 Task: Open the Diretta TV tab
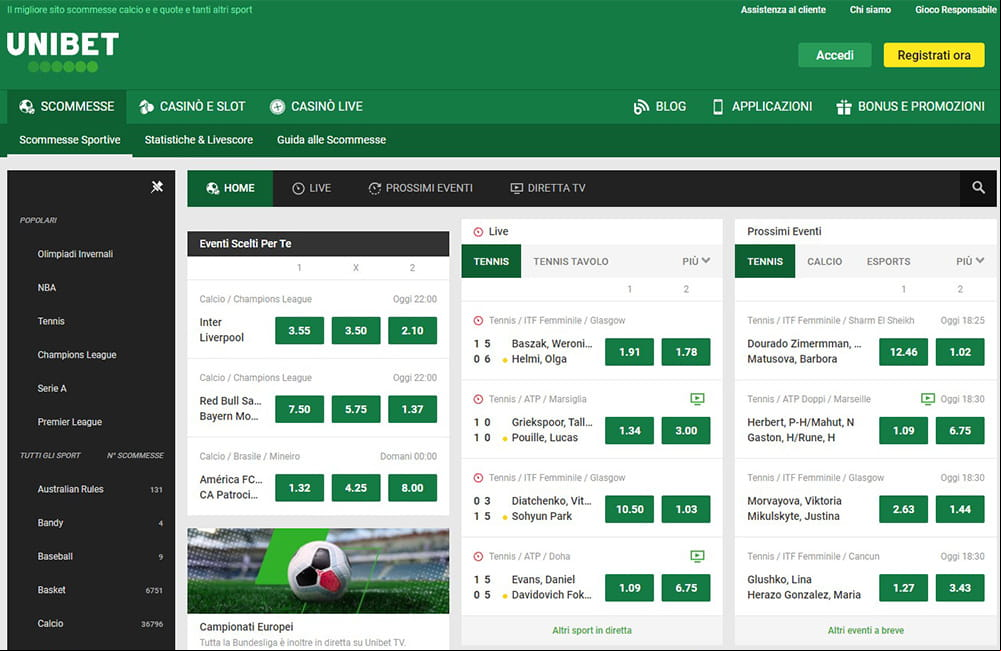tap(548, 188)
